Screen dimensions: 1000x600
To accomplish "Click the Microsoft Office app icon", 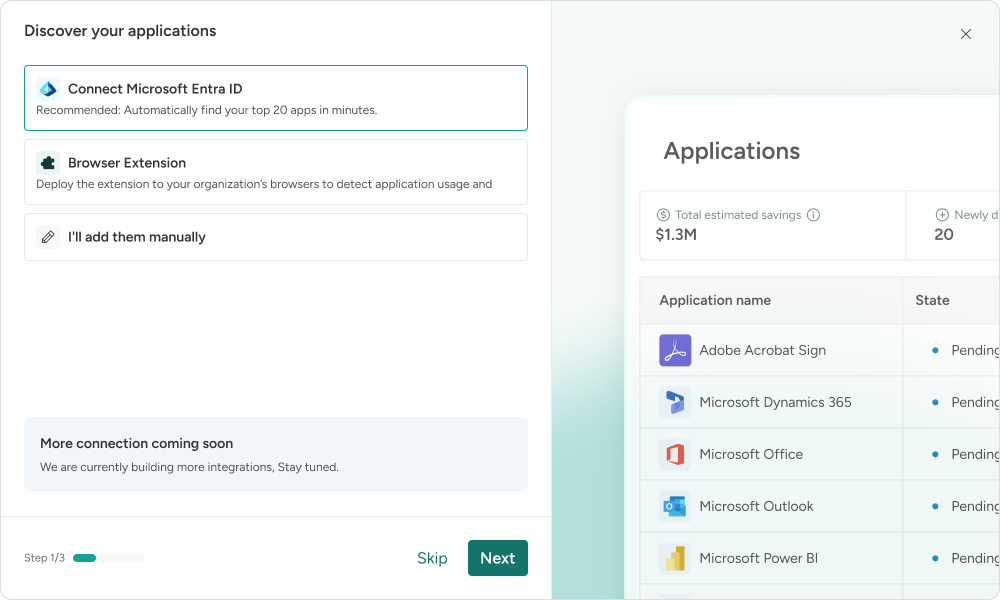I will [675, 454].
